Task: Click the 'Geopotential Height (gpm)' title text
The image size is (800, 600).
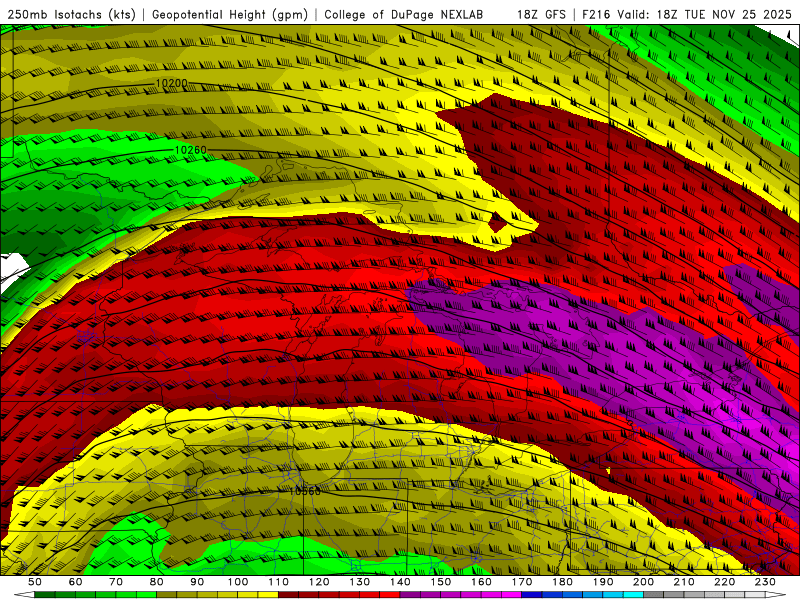Action: click(230, 14)
